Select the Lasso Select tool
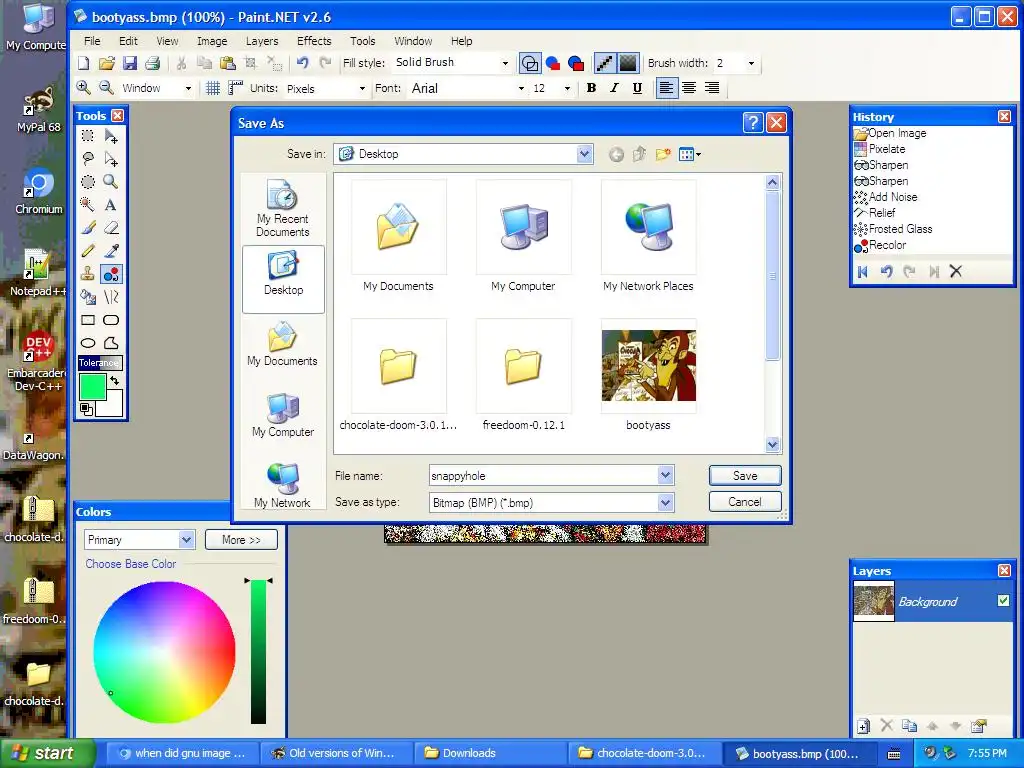 coord(88,159)
